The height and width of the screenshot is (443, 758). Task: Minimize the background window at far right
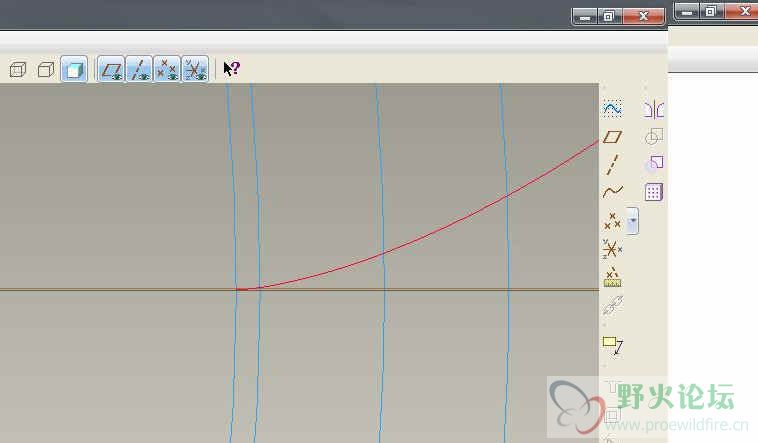(687, 11)
